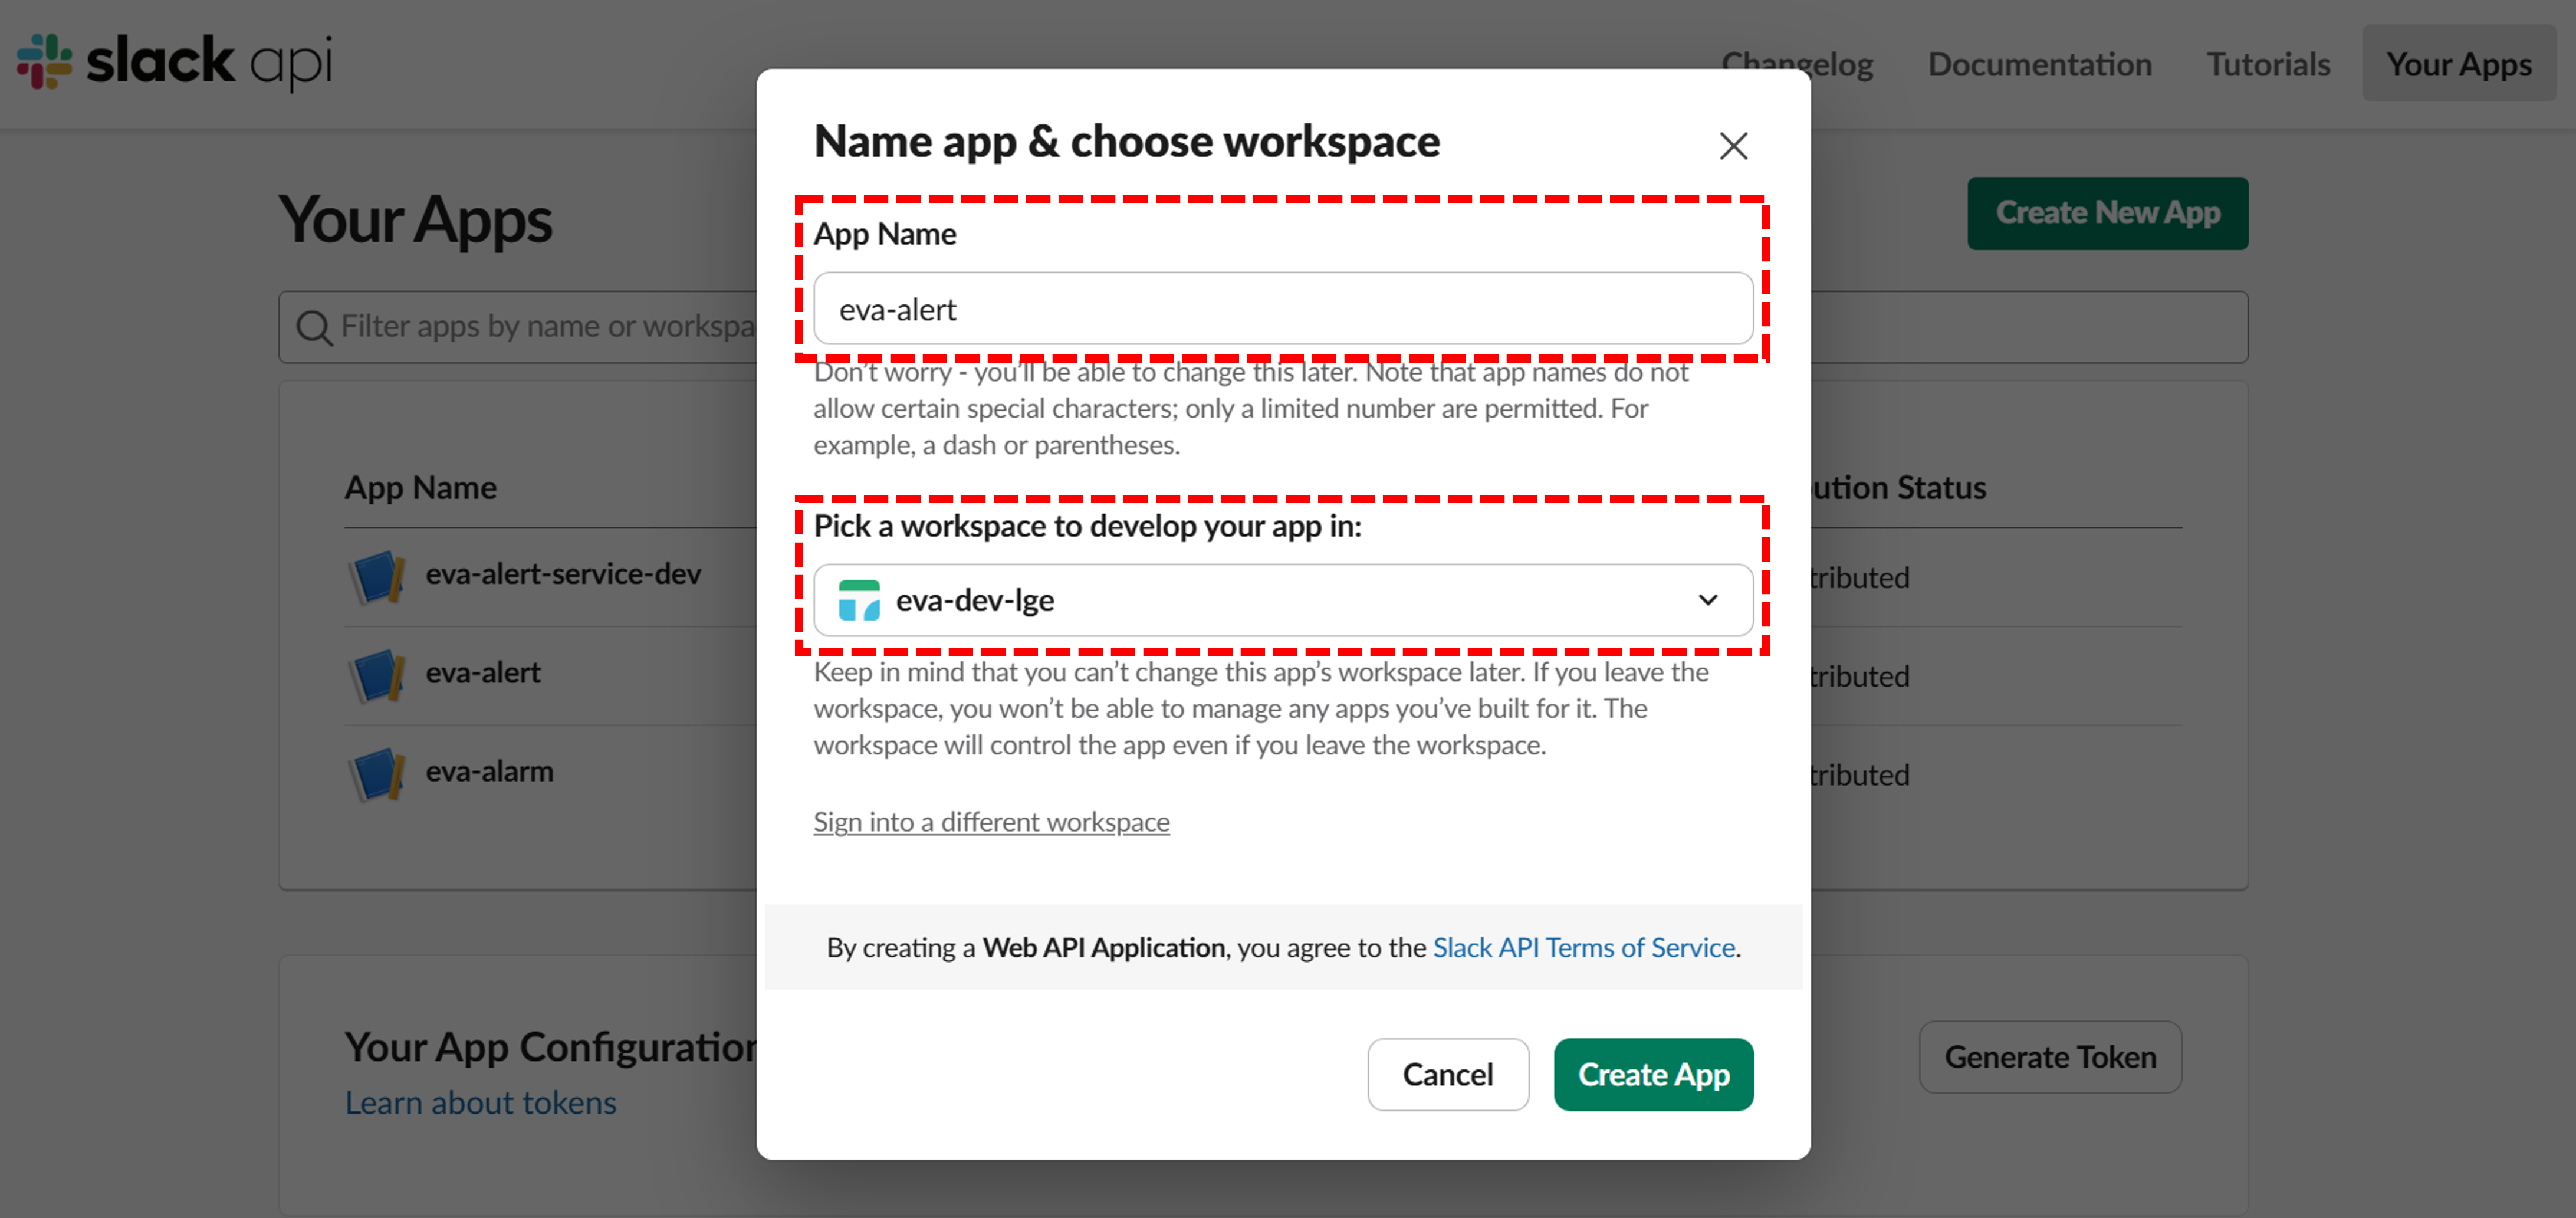Cancel the app creation dialog

pyautogui.click(x=1447, y=1074)
